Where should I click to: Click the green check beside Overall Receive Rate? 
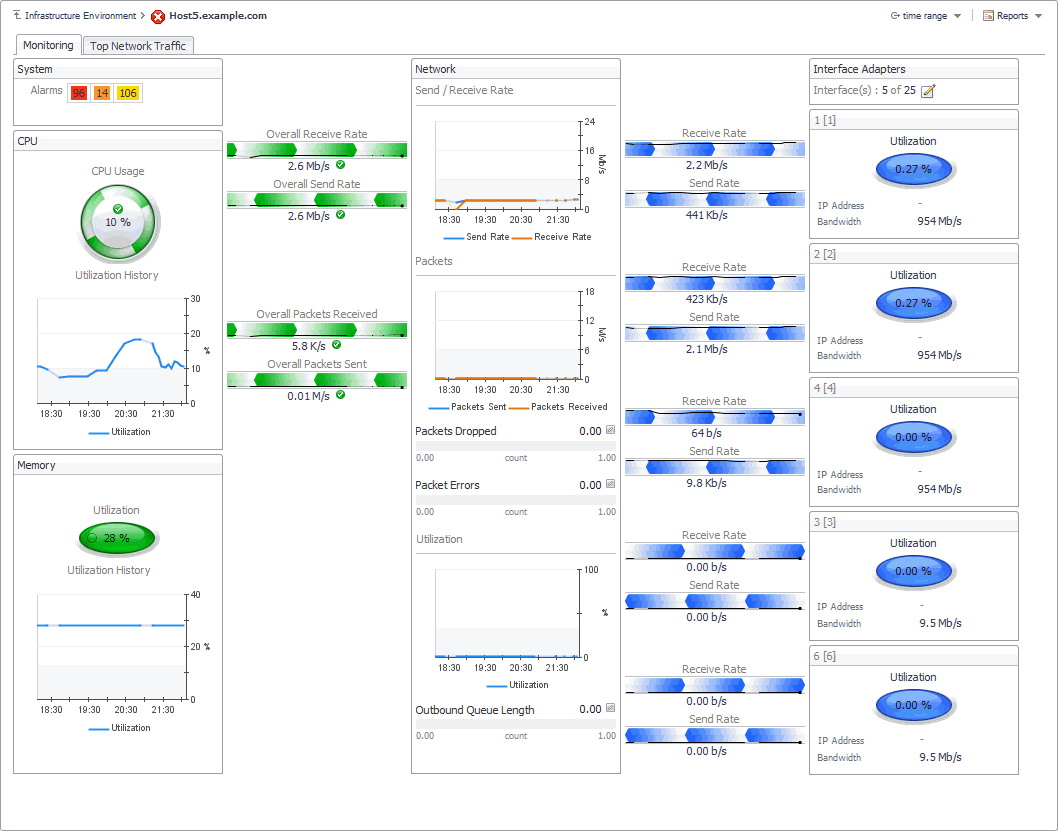click(341, 165)
